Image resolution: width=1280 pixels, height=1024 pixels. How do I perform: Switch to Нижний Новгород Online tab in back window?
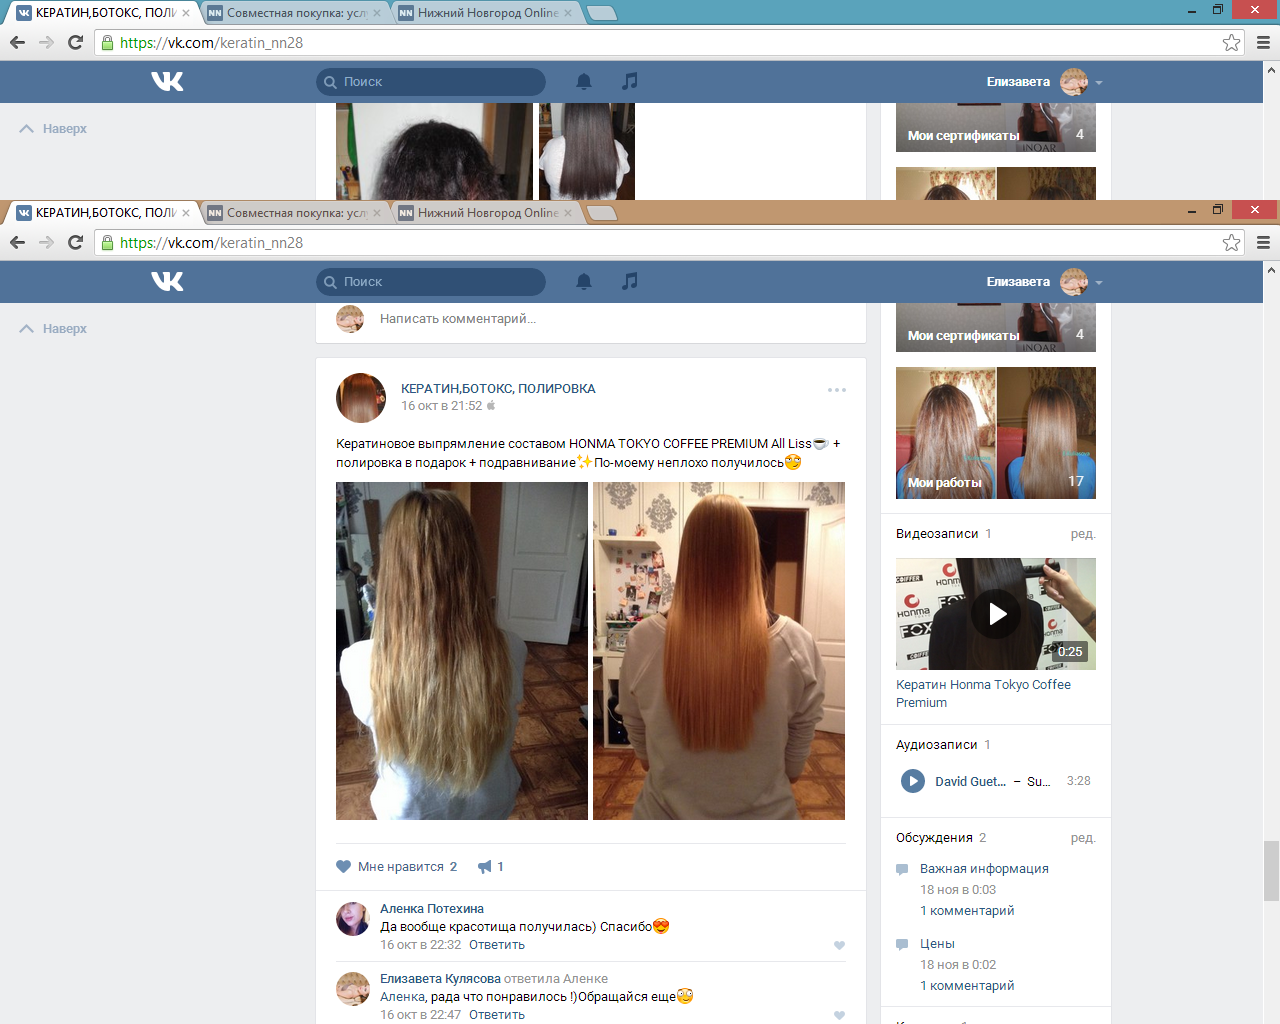486,13
